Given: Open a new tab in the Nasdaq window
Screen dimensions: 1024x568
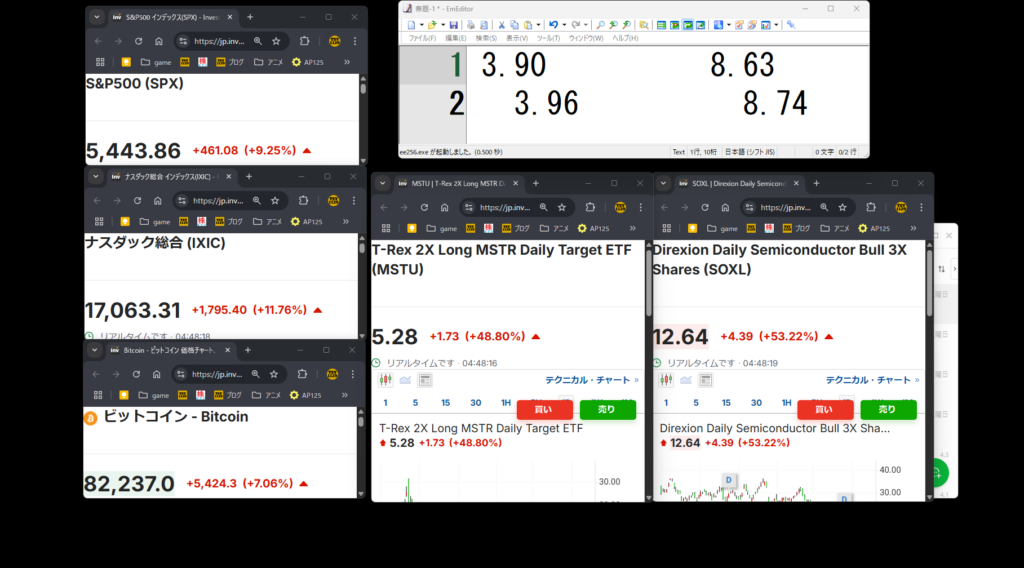Looking at the screenshot, I should (249, 177).
